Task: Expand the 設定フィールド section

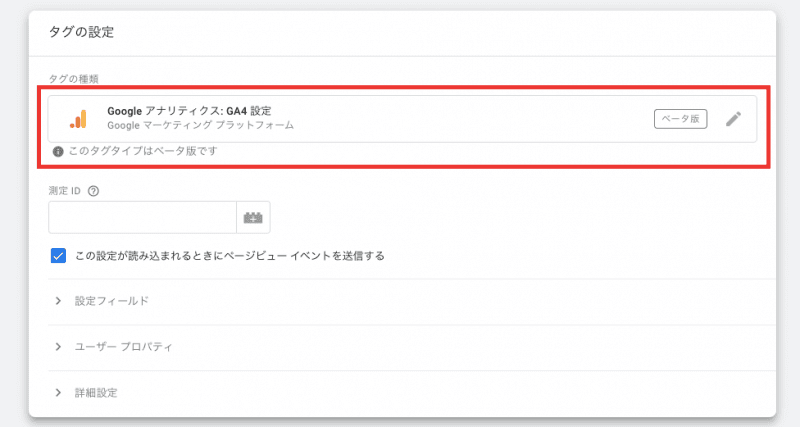Action: (58, 301)
